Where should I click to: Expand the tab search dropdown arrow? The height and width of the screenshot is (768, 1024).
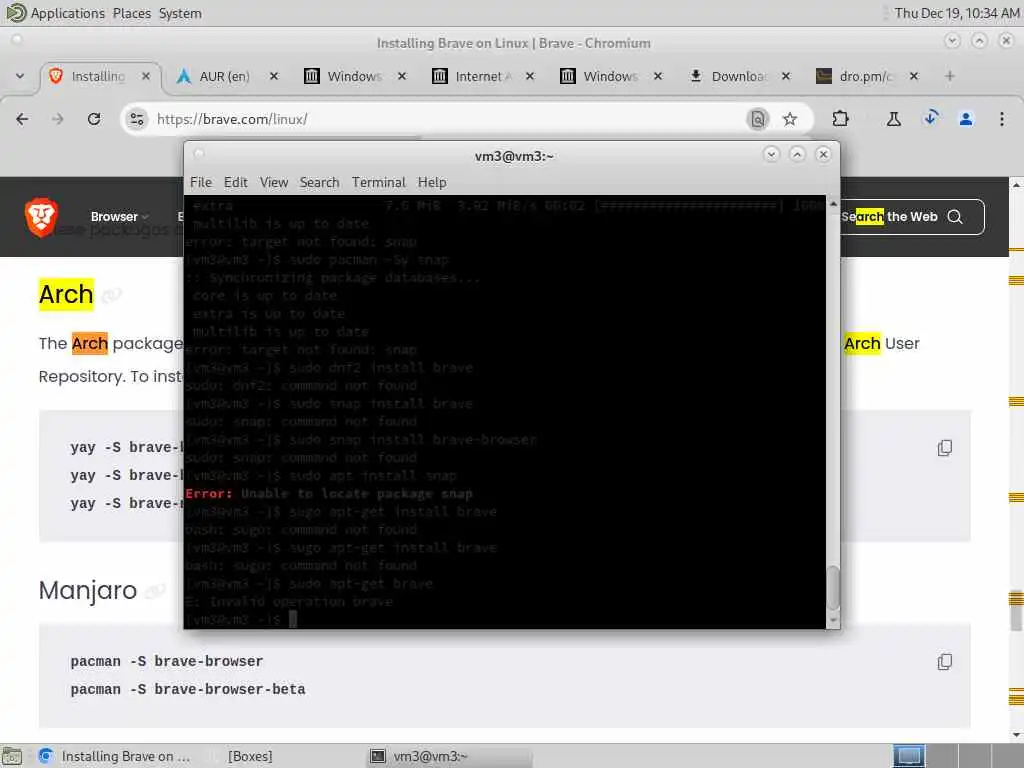[20, 76]
